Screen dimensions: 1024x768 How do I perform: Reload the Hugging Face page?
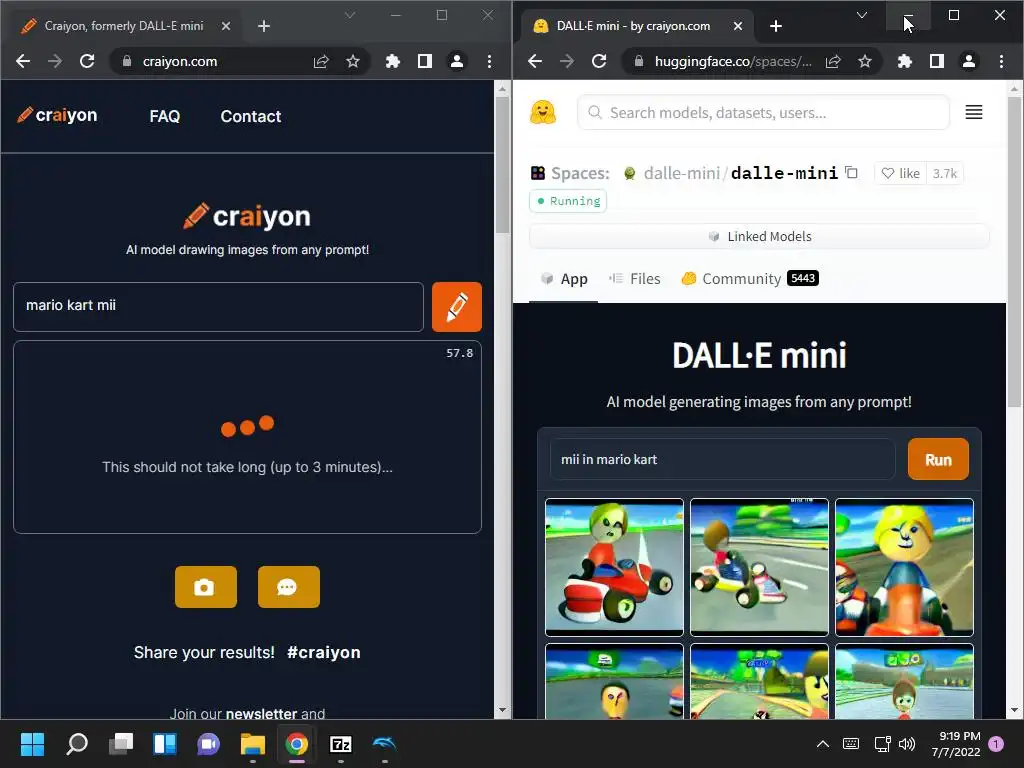599,61
